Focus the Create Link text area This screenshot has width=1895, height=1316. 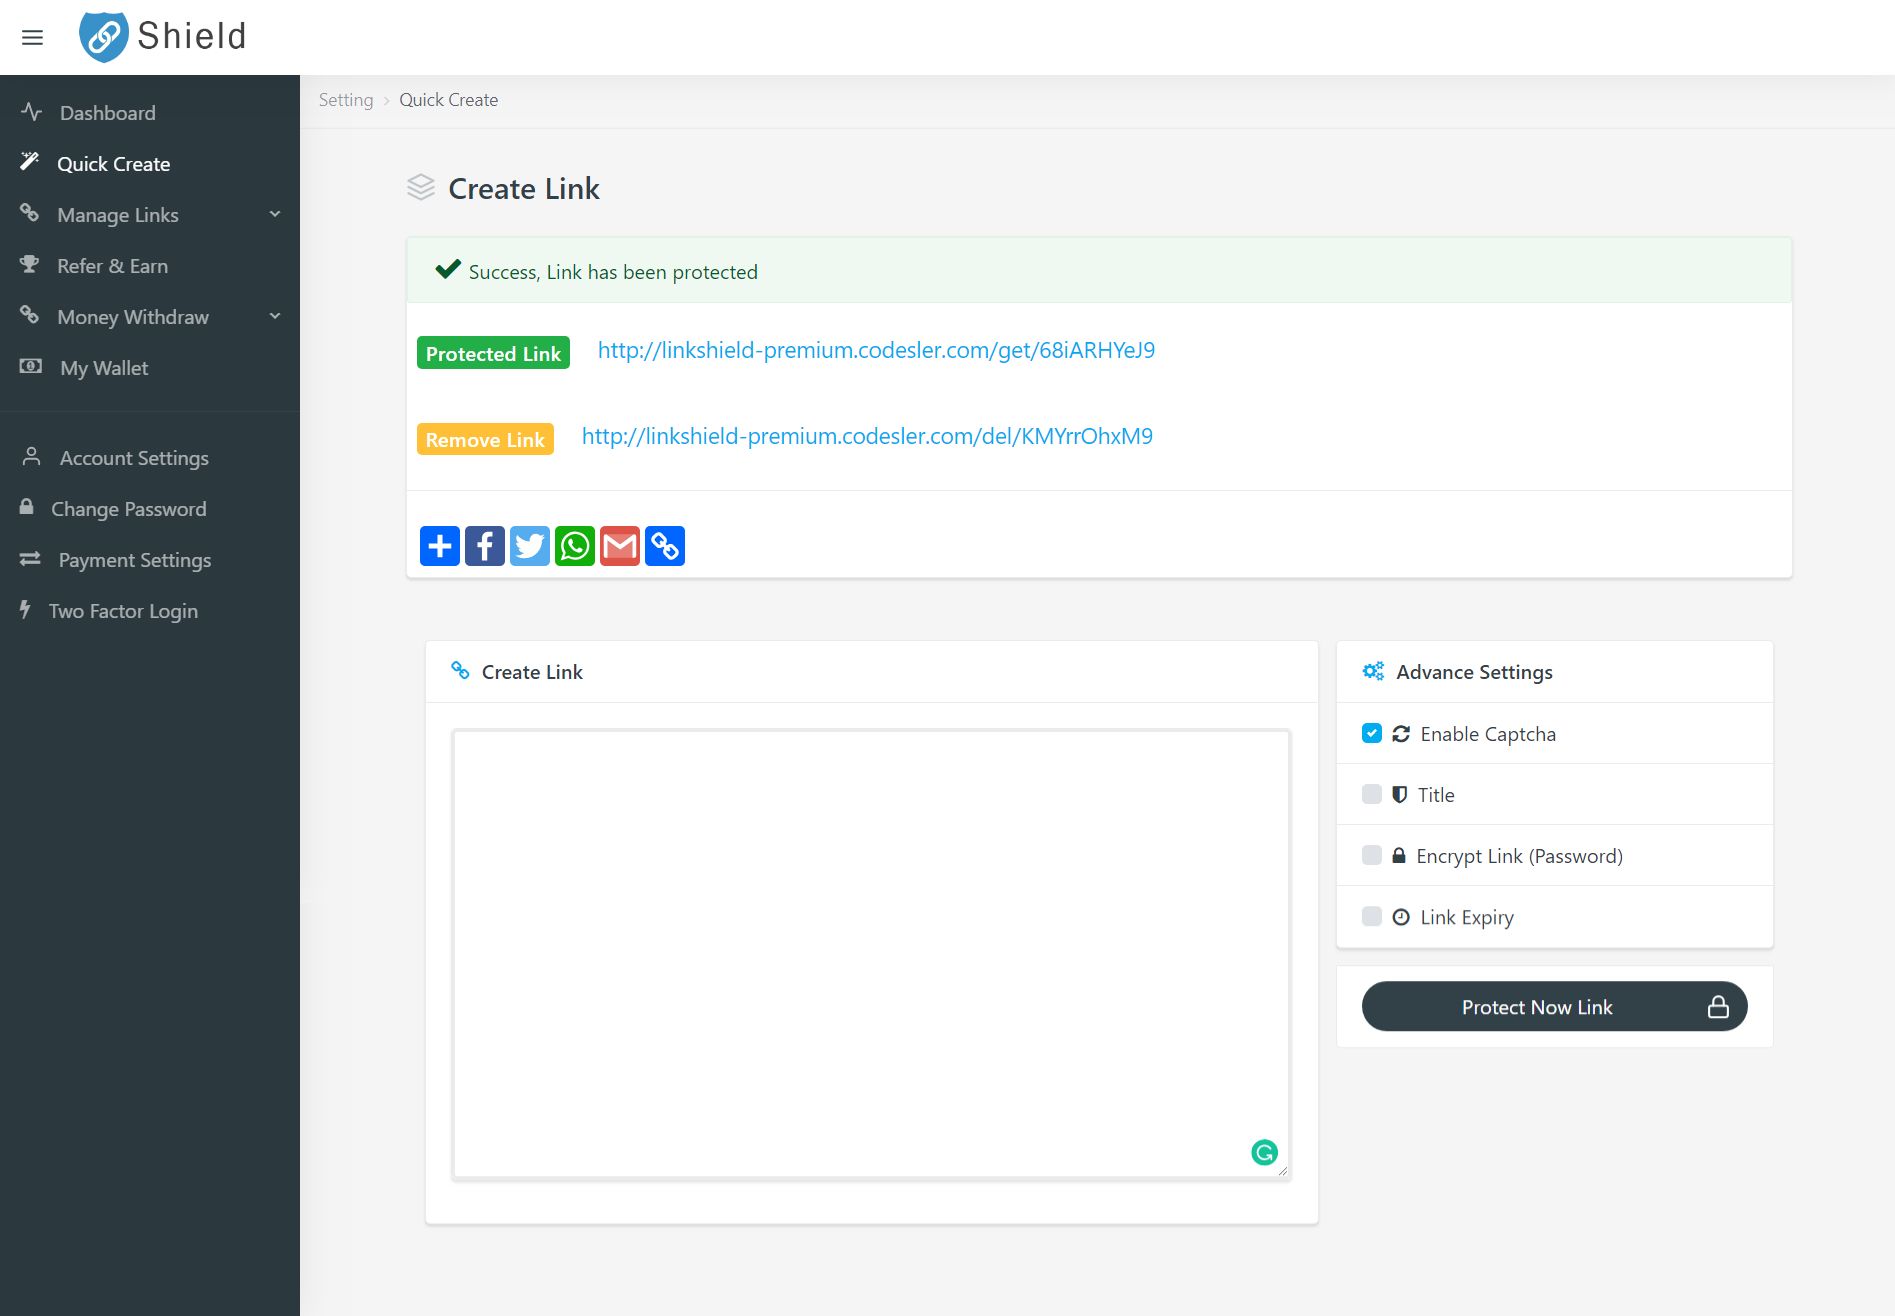tap(871, 954)
